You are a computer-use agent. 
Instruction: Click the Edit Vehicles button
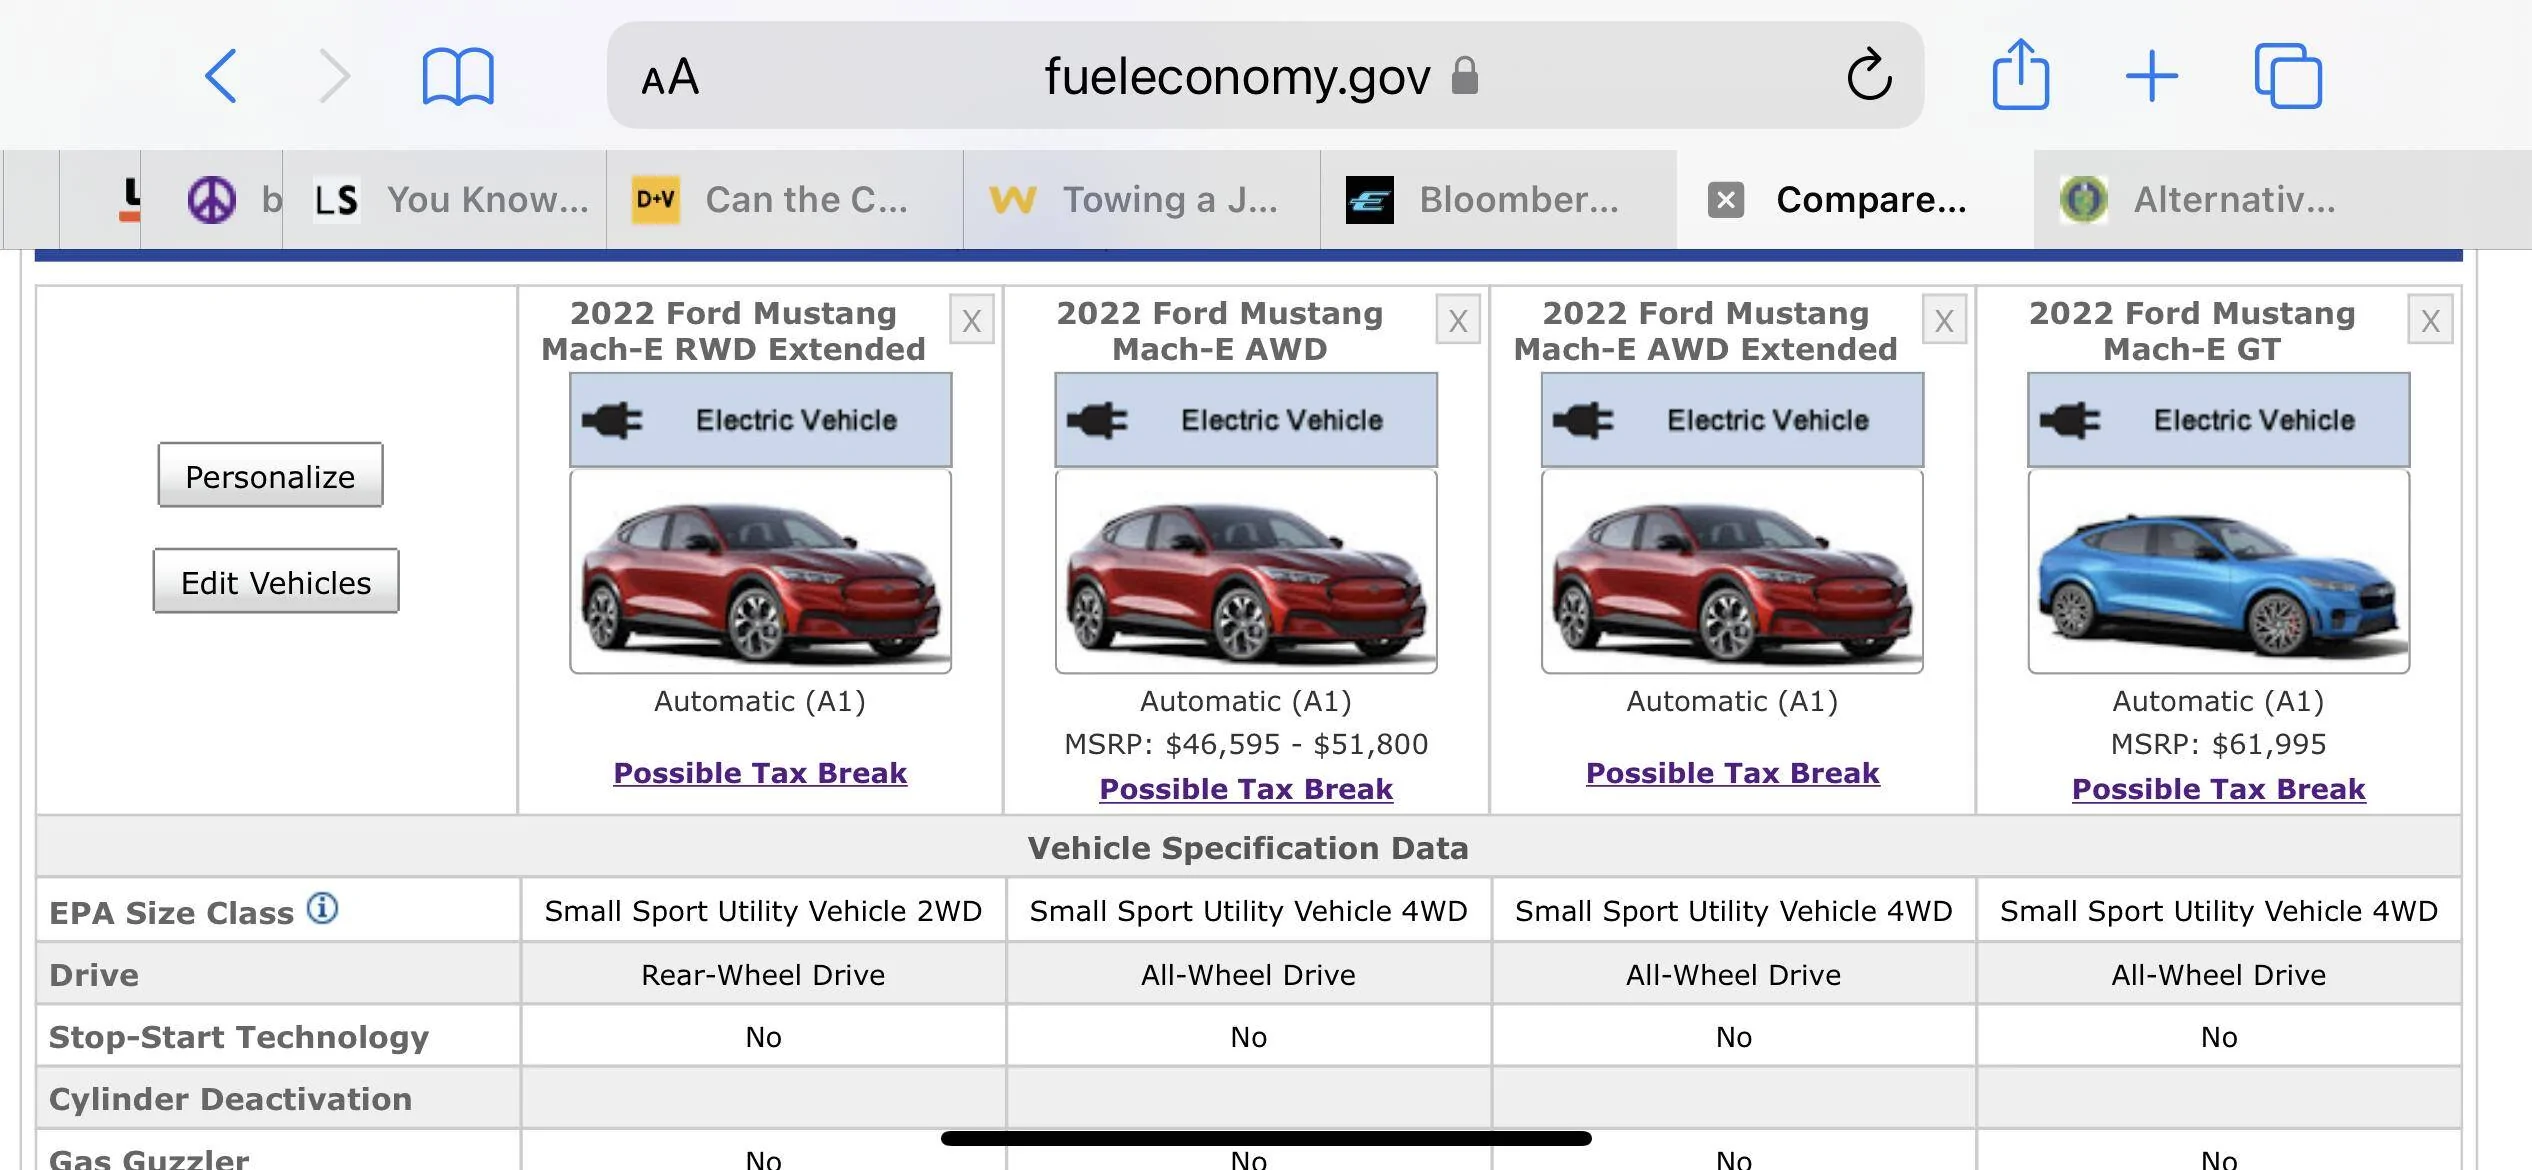(x=276, y=581)
